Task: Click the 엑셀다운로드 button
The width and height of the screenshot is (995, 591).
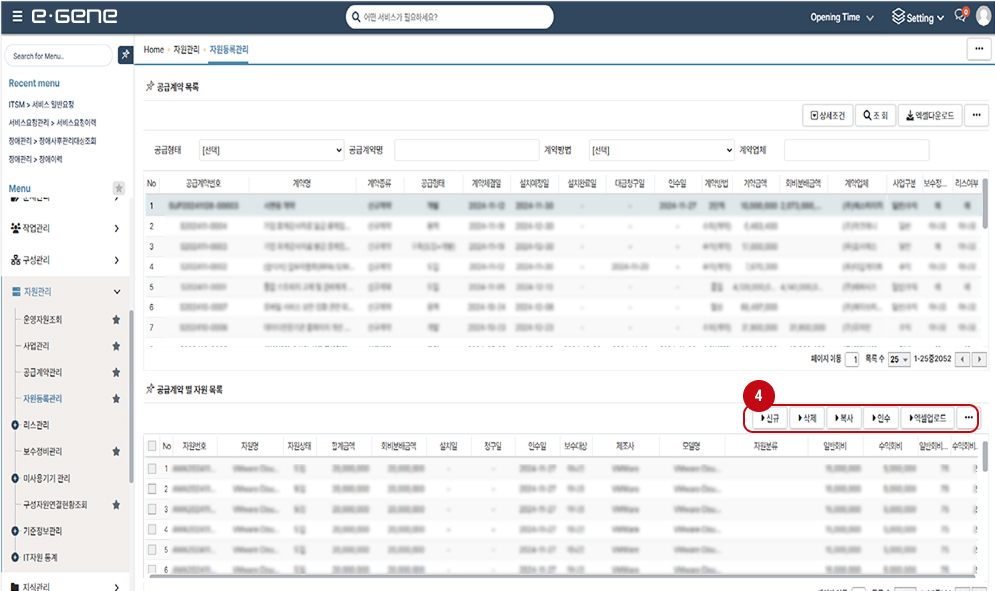Action: click(929, 115)
